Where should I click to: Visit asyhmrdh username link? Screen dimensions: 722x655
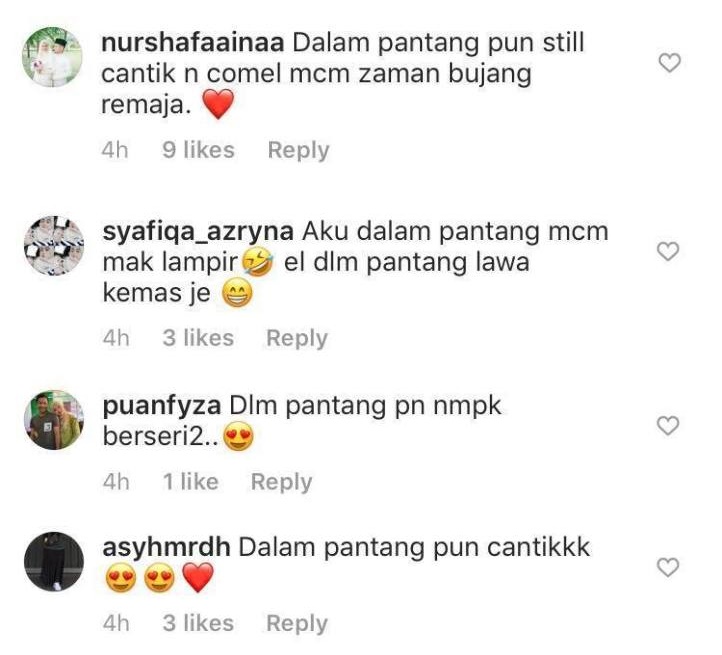[x=166, y=547]
